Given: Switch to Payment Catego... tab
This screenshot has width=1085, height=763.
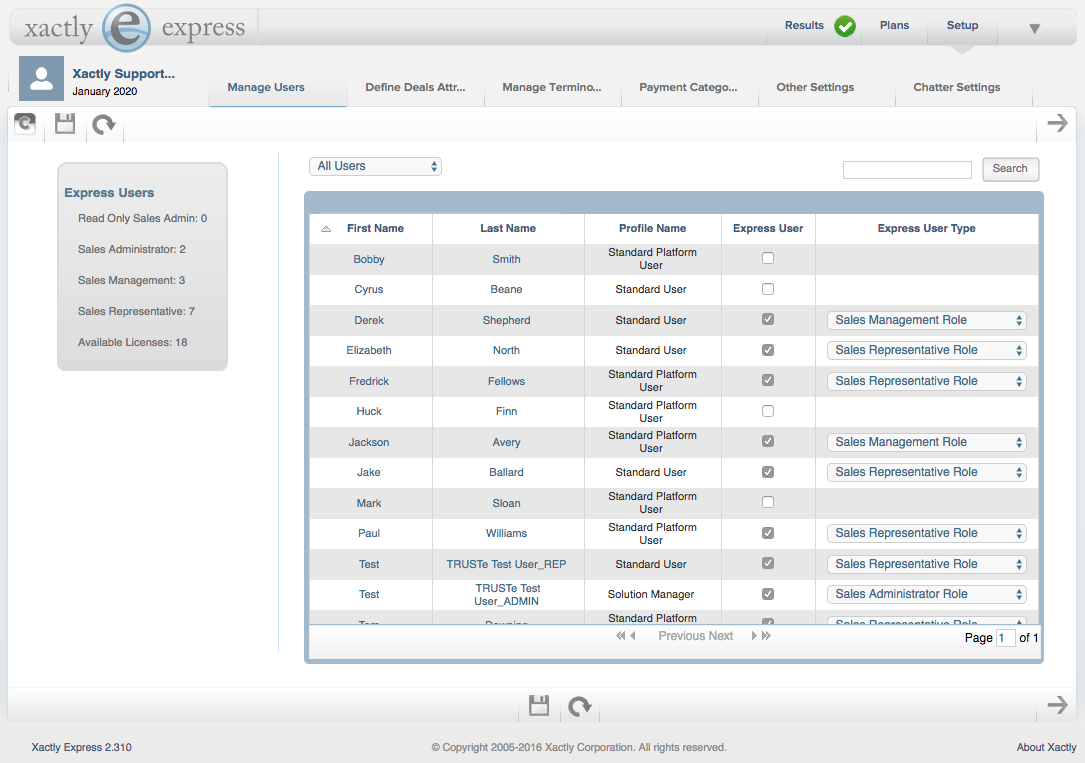Looking at the screenshot, I should click(x=688, y=87).
